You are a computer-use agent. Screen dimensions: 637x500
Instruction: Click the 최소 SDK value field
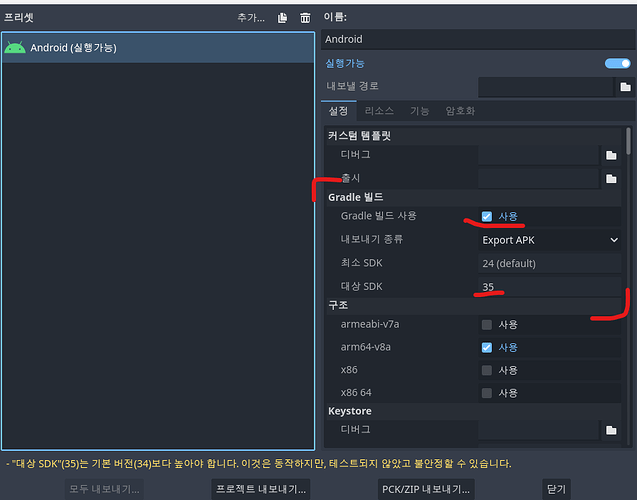click(550, 264)
